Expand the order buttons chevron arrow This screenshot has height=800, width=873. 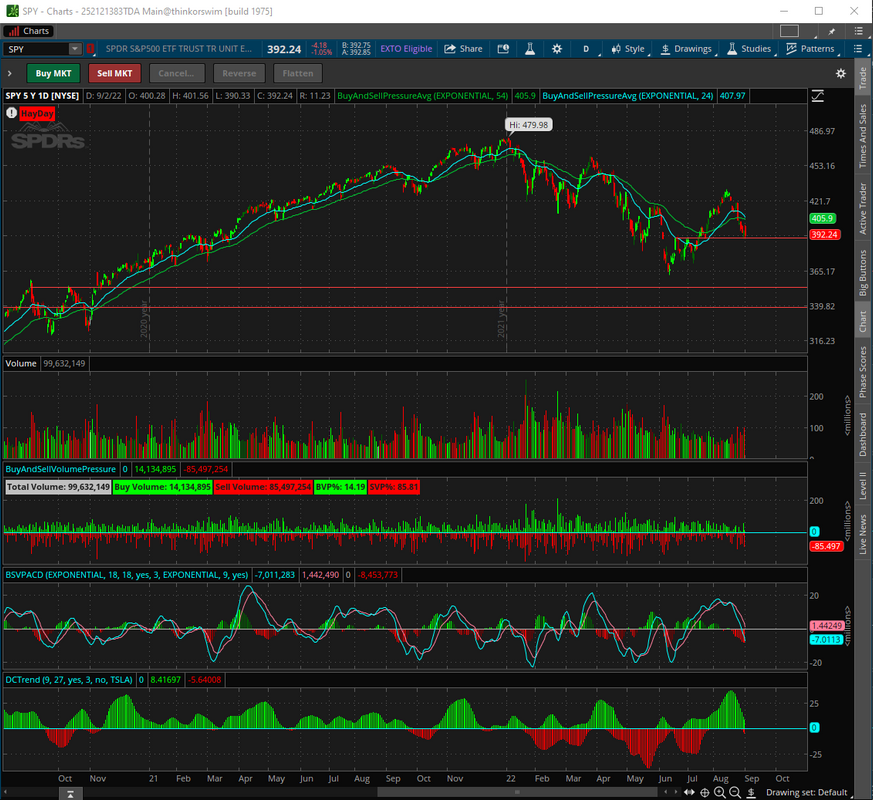coord(9,73)
